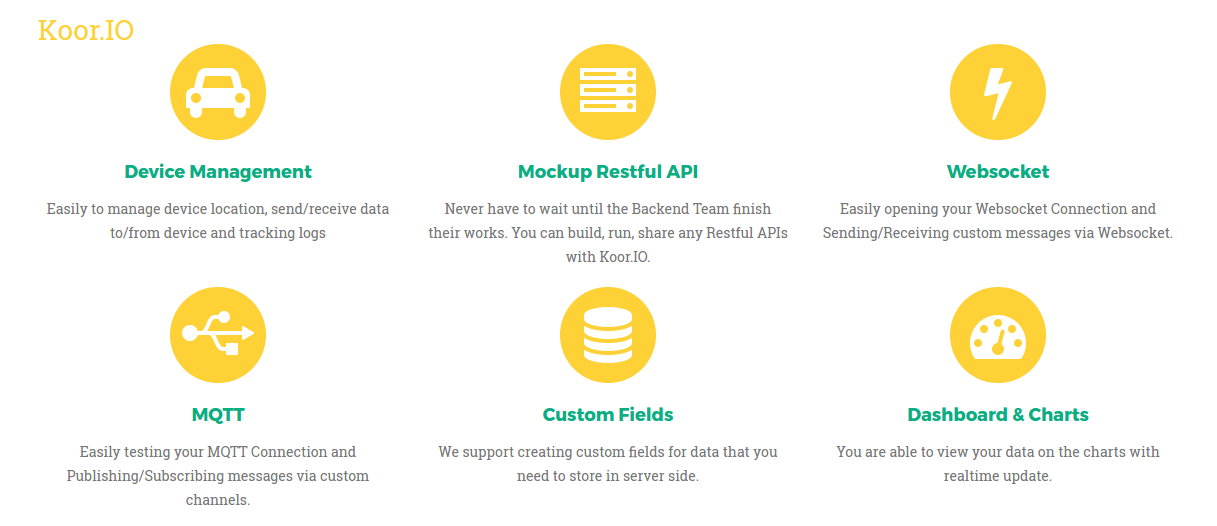The image size is (1217, 526).
Task: Click the MQTT Publishing/Subscribing description text
Action: click(x=218, y=475)
